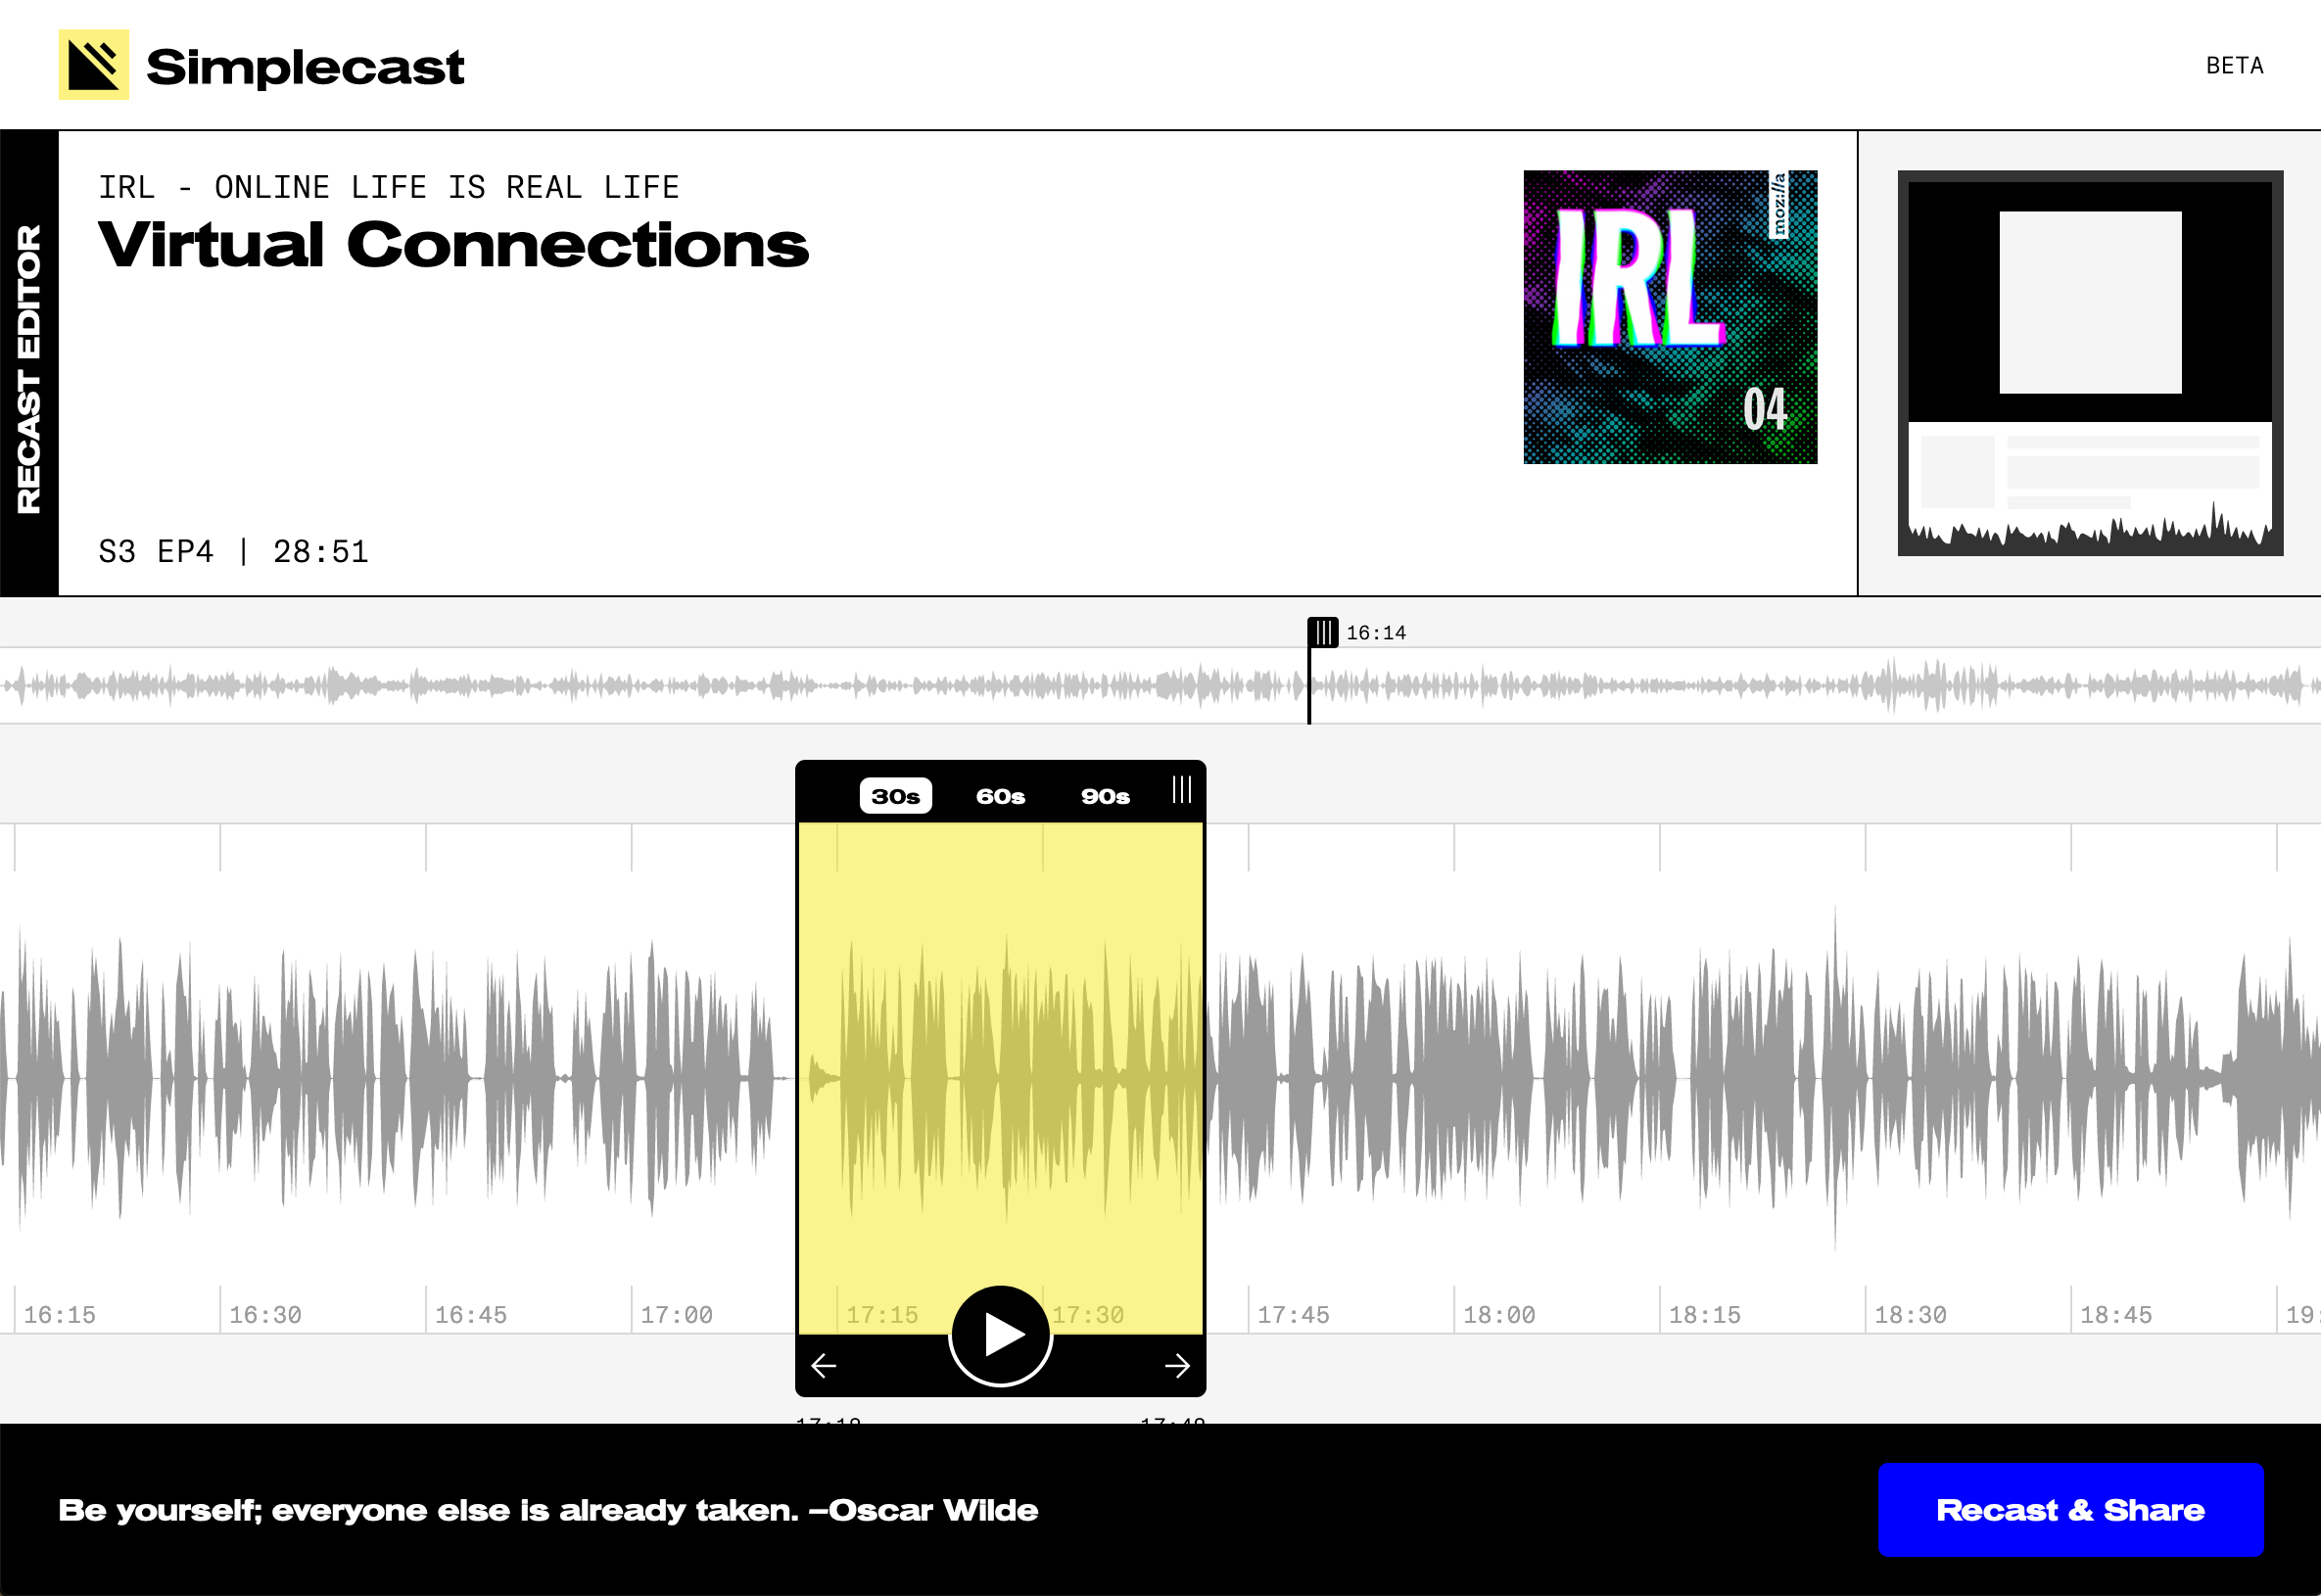Select the RECAST EDITOR sidebar tab

(x=30, y=364)
